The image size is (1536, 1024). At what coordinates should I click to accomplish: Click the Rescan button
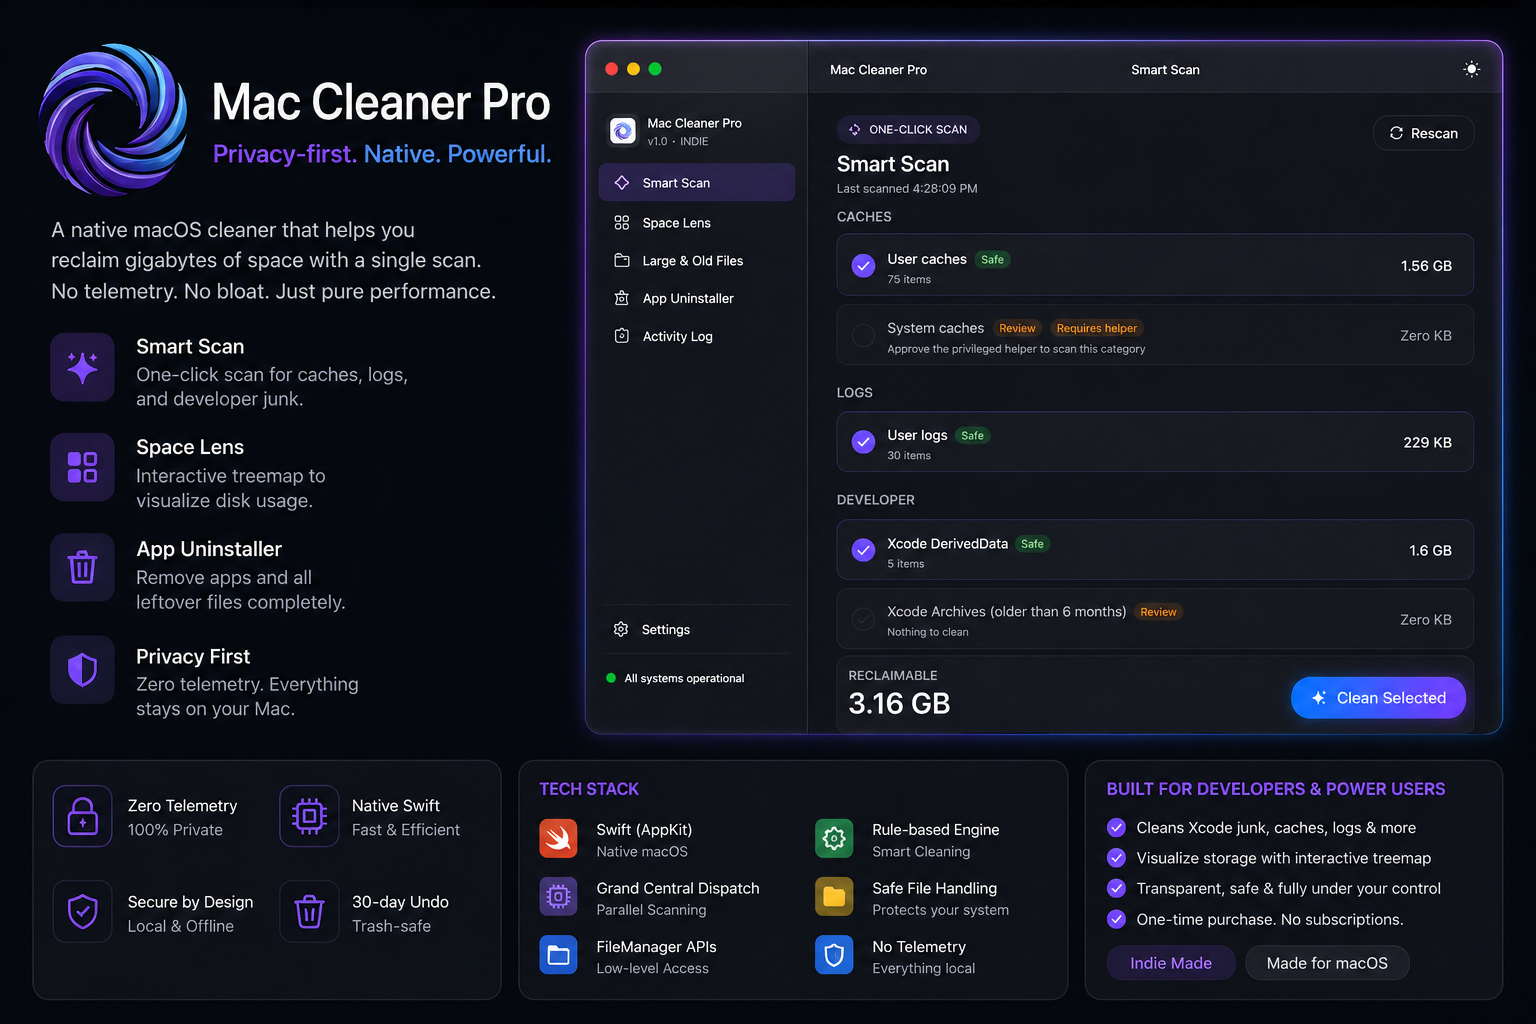[1423, 133]
